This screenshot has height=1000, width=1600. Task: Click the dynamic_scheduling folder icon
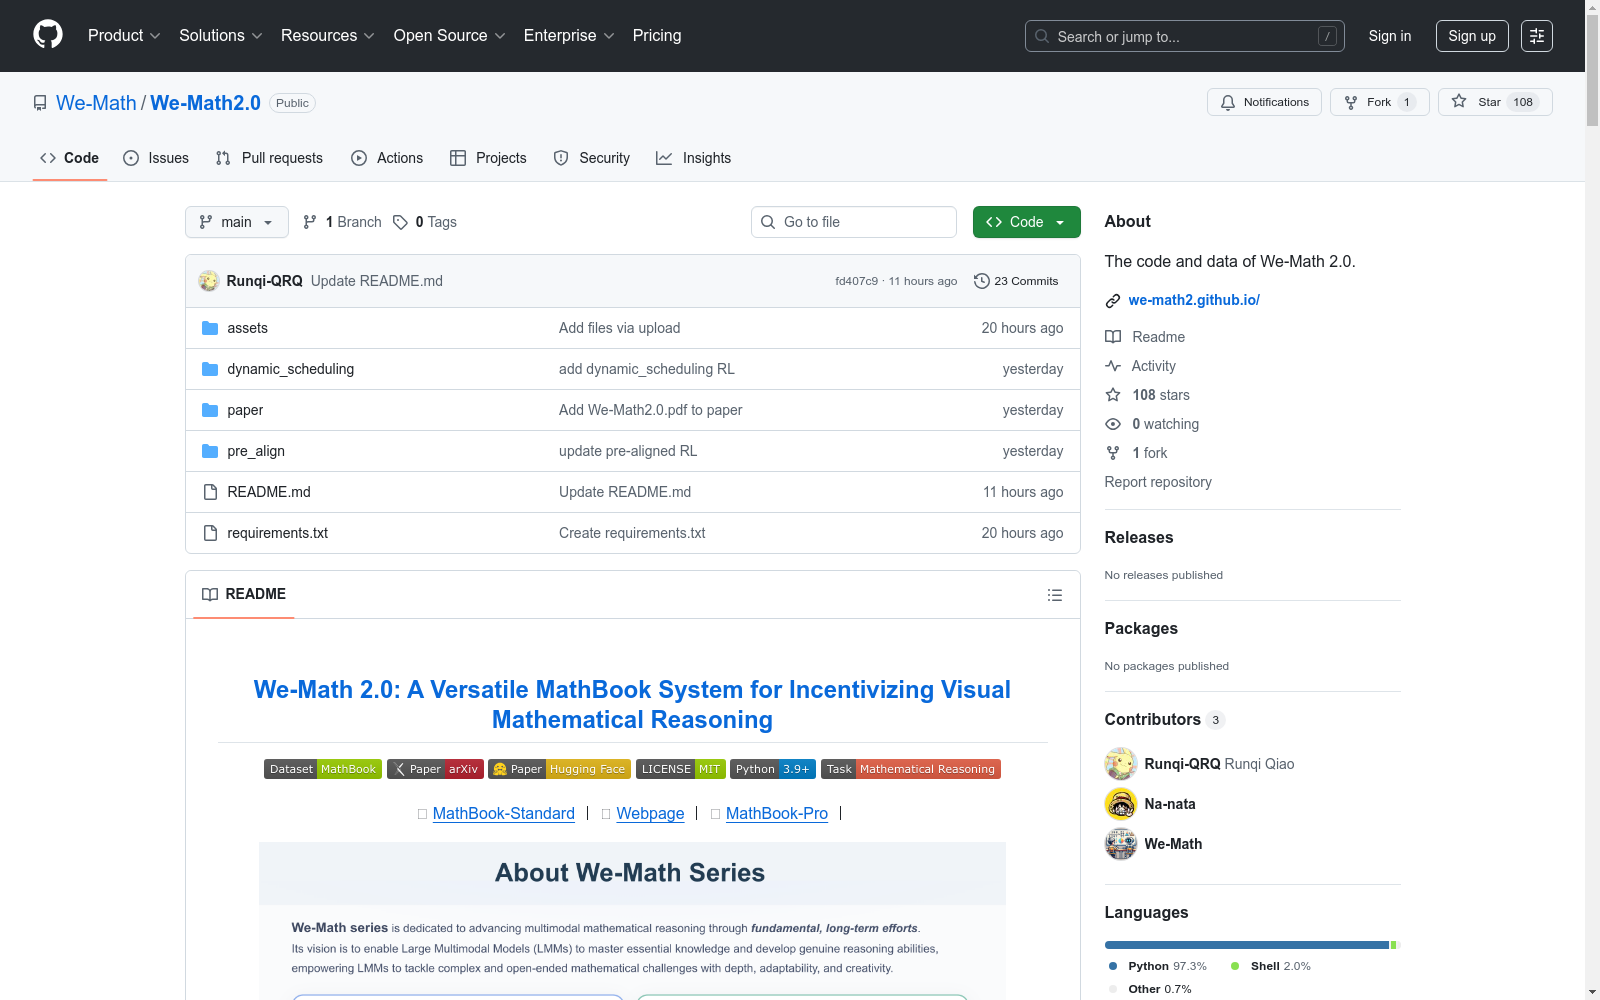(x=210, y=369)
